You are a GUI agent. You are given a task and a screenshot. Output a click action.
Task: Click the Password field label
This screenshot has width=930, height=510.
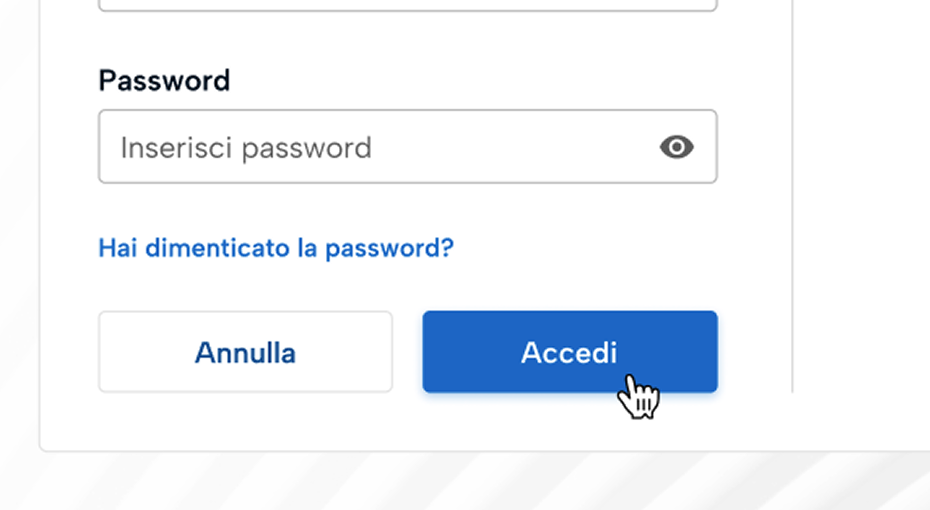click(x=164, y=80)
